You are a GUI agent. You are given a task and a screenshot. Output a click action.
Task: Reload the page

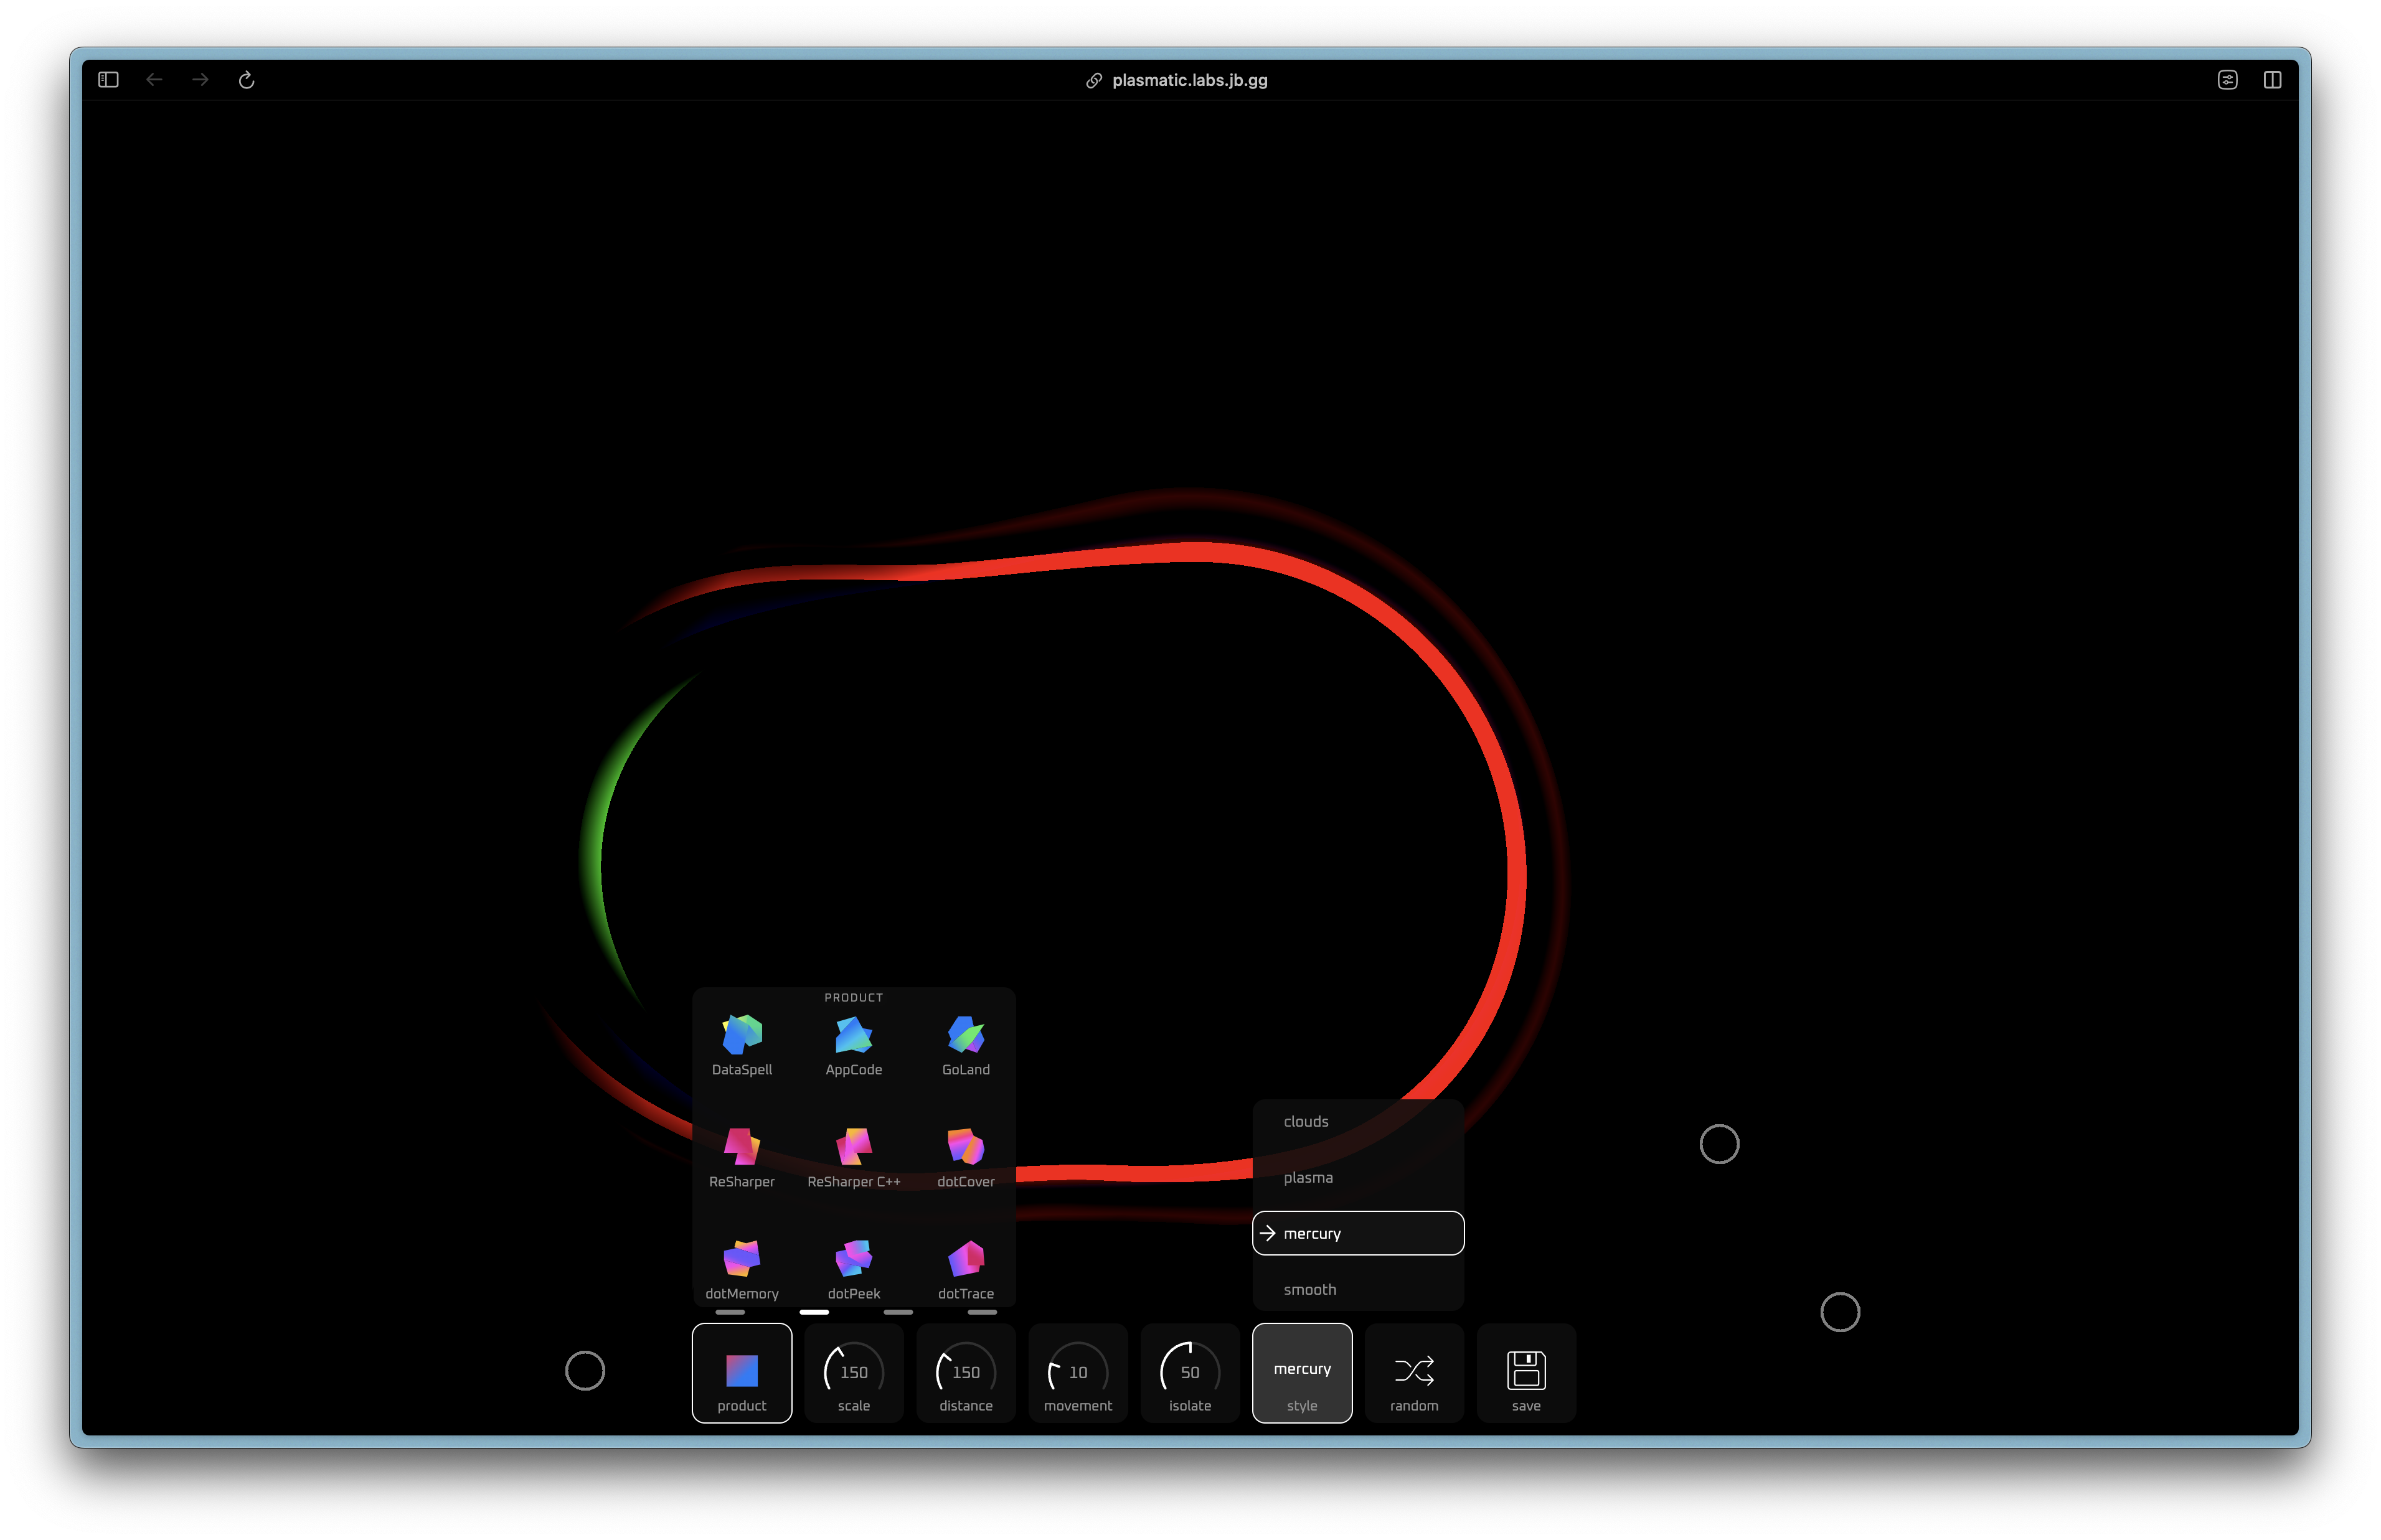click(246, 80)
